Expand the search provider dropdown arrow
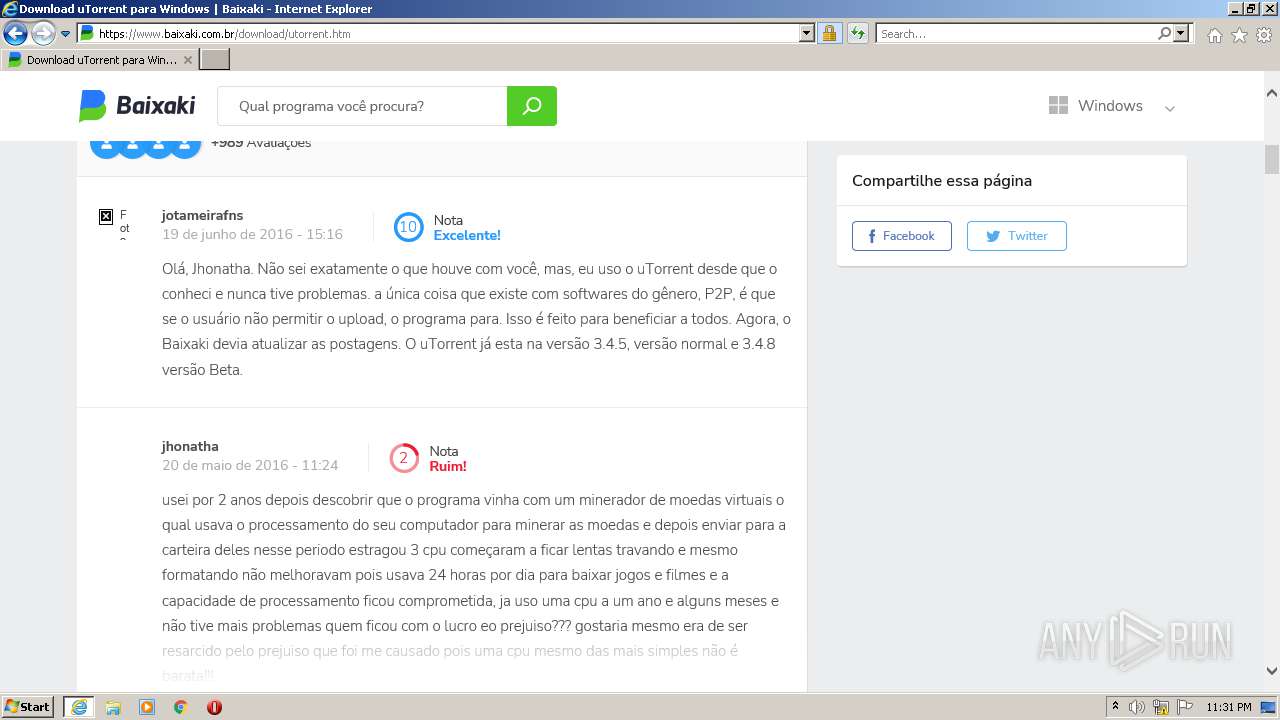The image size is (1280, 720). point(1182,34)
